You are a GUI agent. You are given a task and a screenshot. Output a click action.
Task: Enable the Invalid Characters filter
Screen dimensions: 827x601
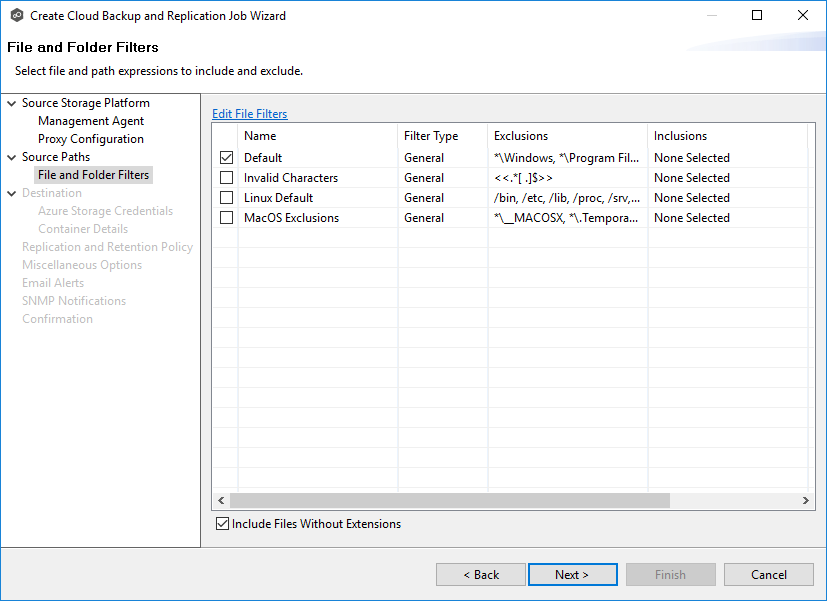[227, 177]
